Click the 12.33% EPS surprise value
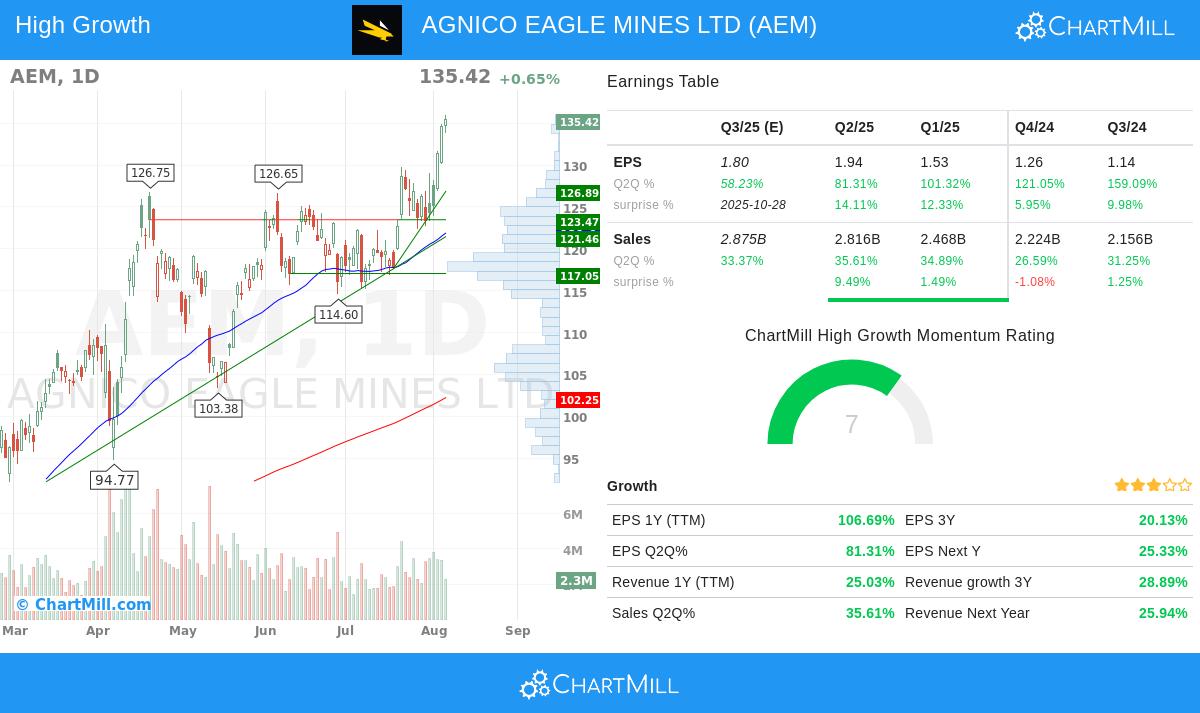 tap(942, 205)
